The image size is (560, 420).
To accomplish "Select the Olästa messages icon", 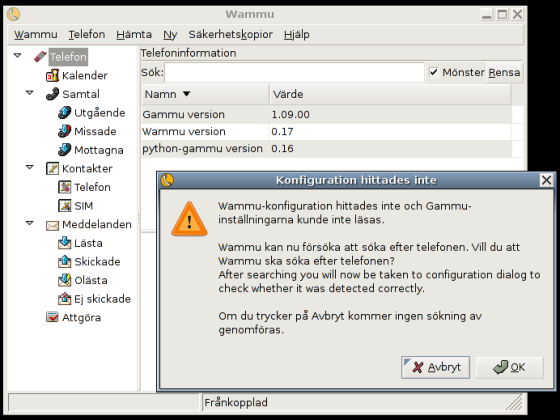I will tap(64, 280).
